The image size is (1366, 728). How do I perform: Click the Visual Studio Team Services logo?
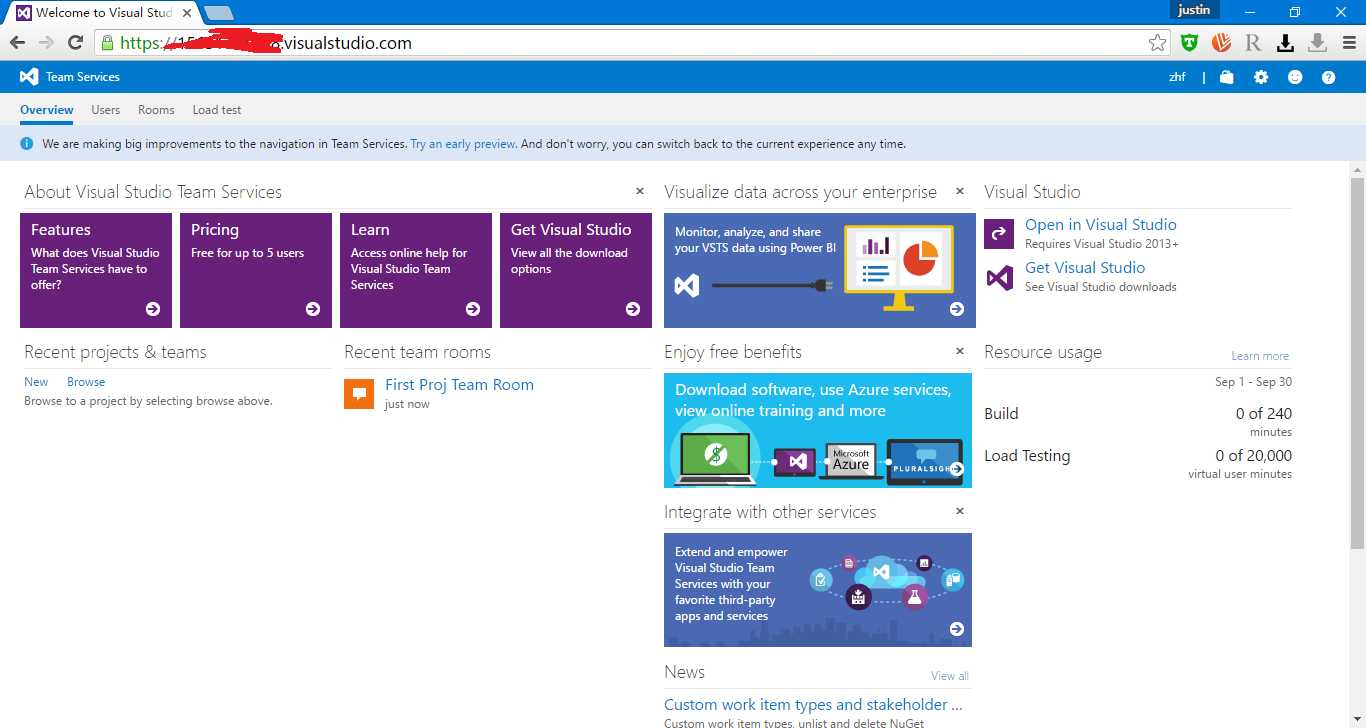(29, 77)
